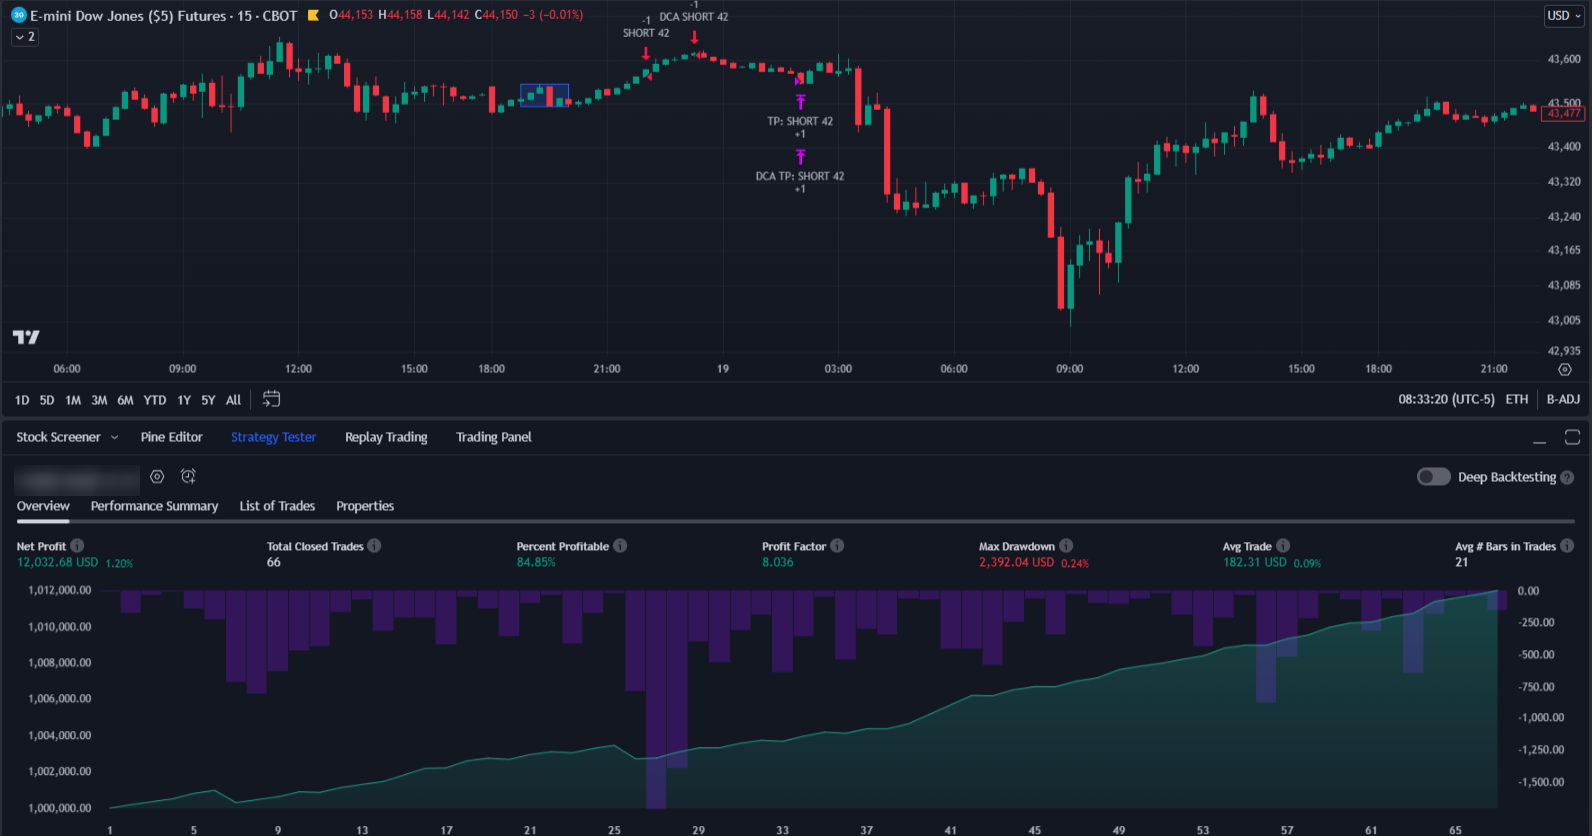Open info icon next to Avg # Bars

tap(1567, 546)
